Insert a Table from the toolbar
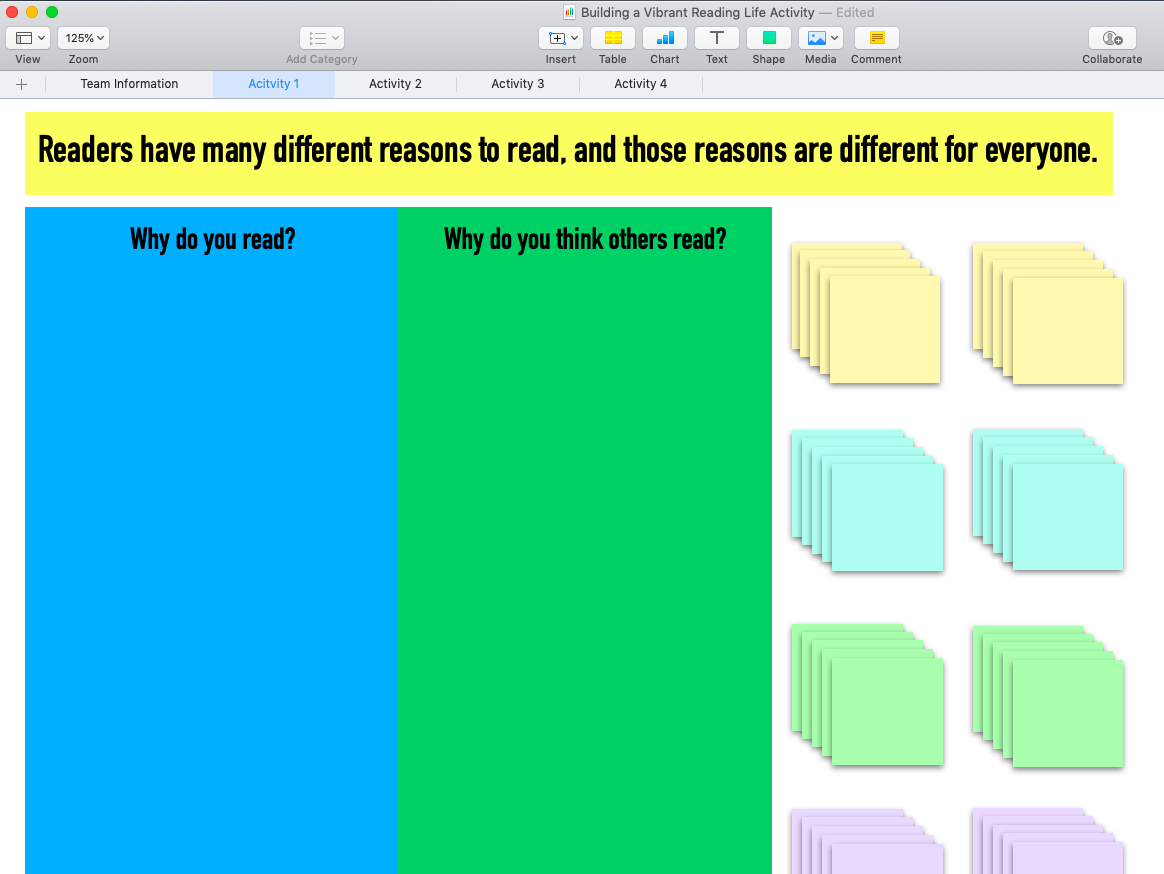The width and height of the screenshot is (1164, 874). click(612, 38)
